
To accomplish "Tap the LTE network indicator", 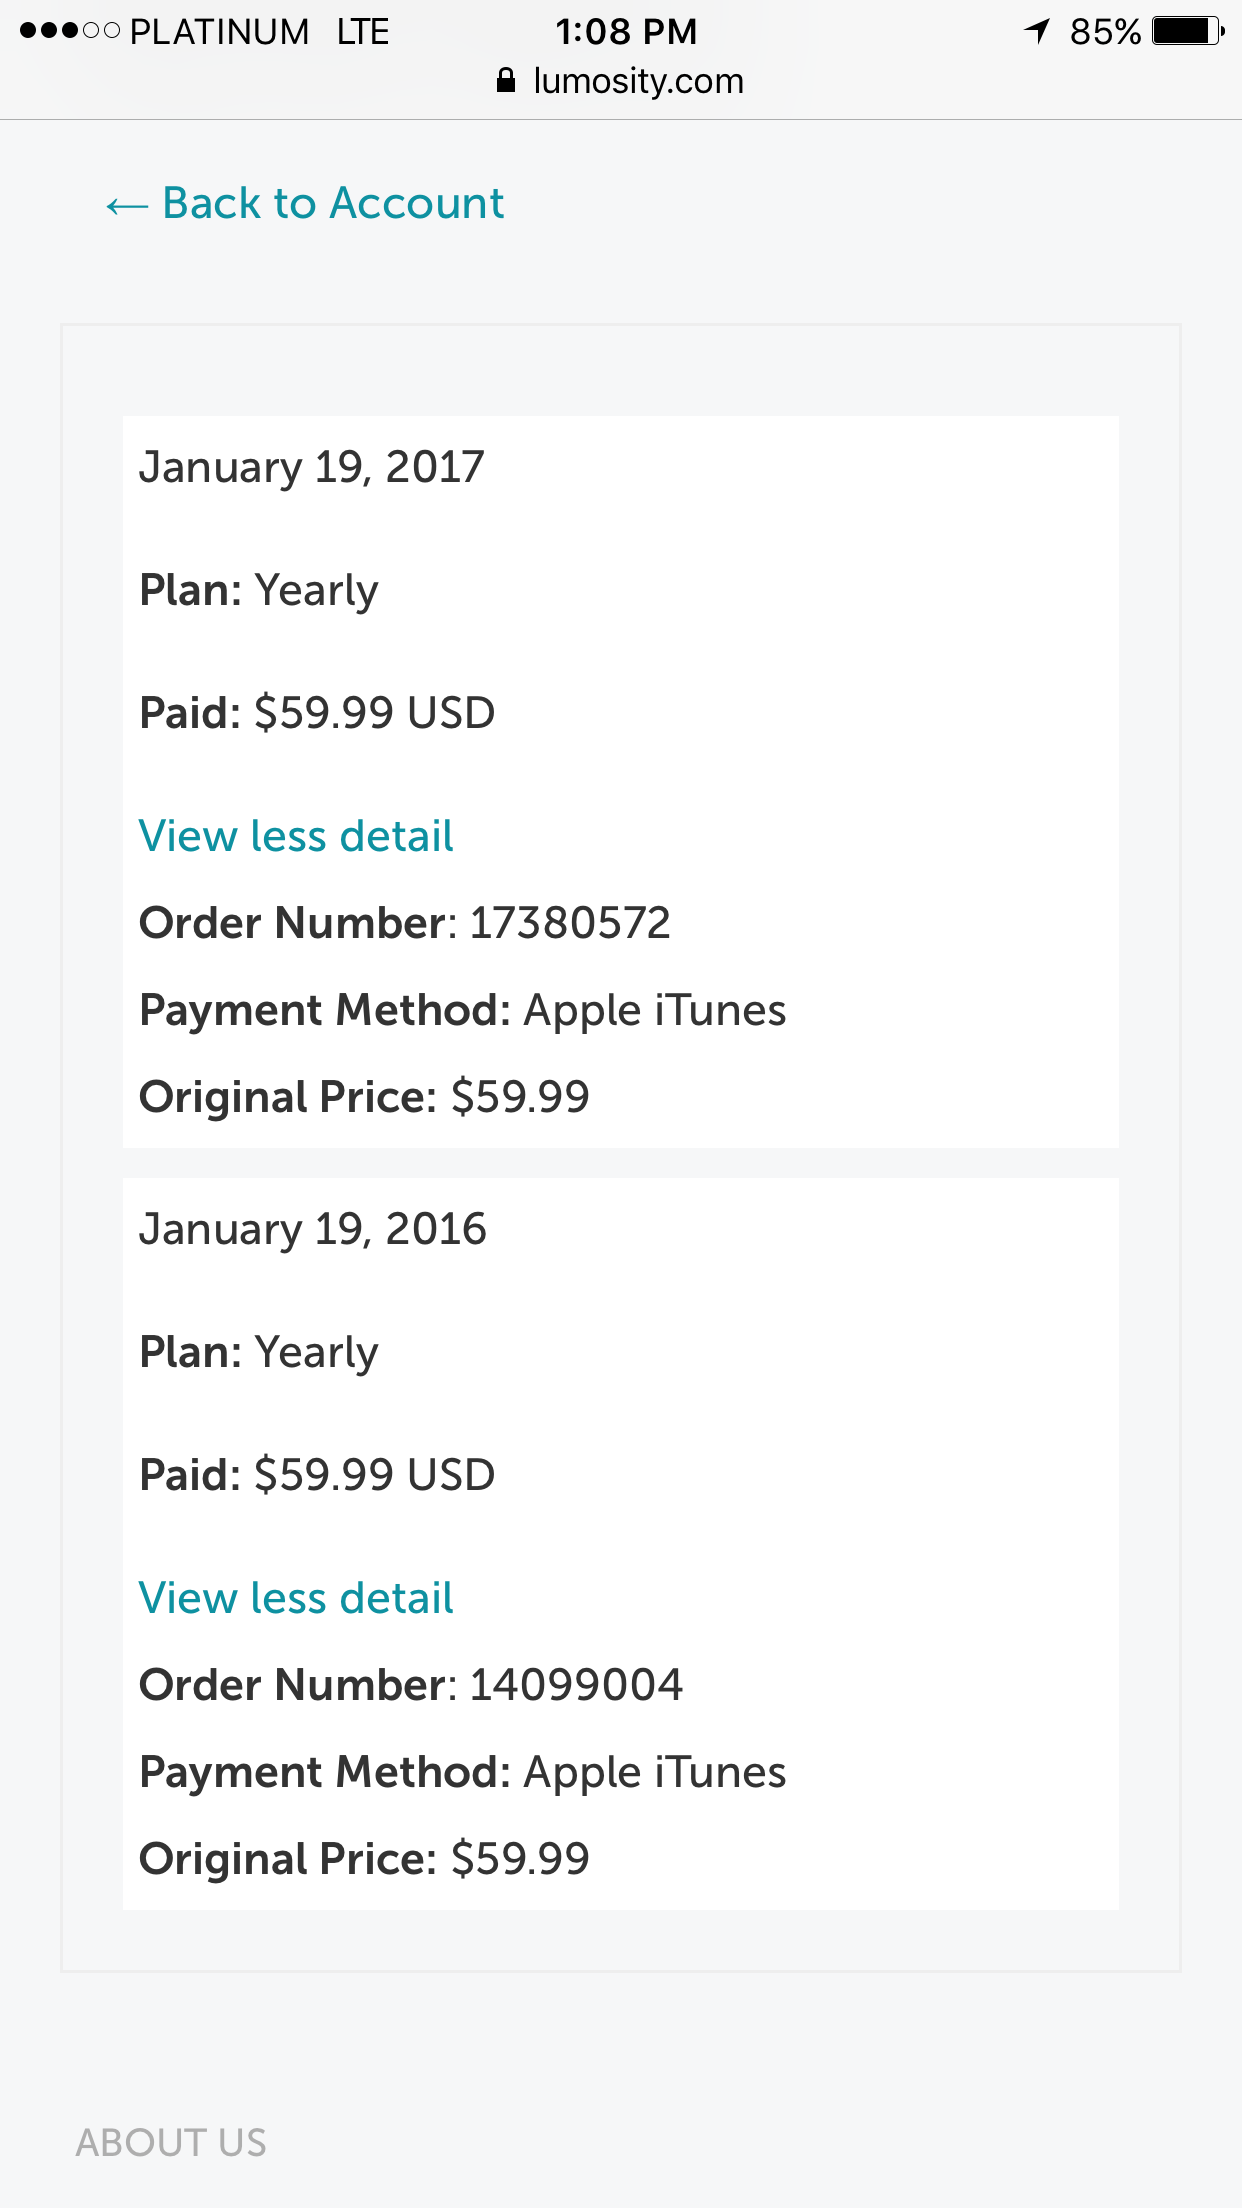I will pos(362,32).
